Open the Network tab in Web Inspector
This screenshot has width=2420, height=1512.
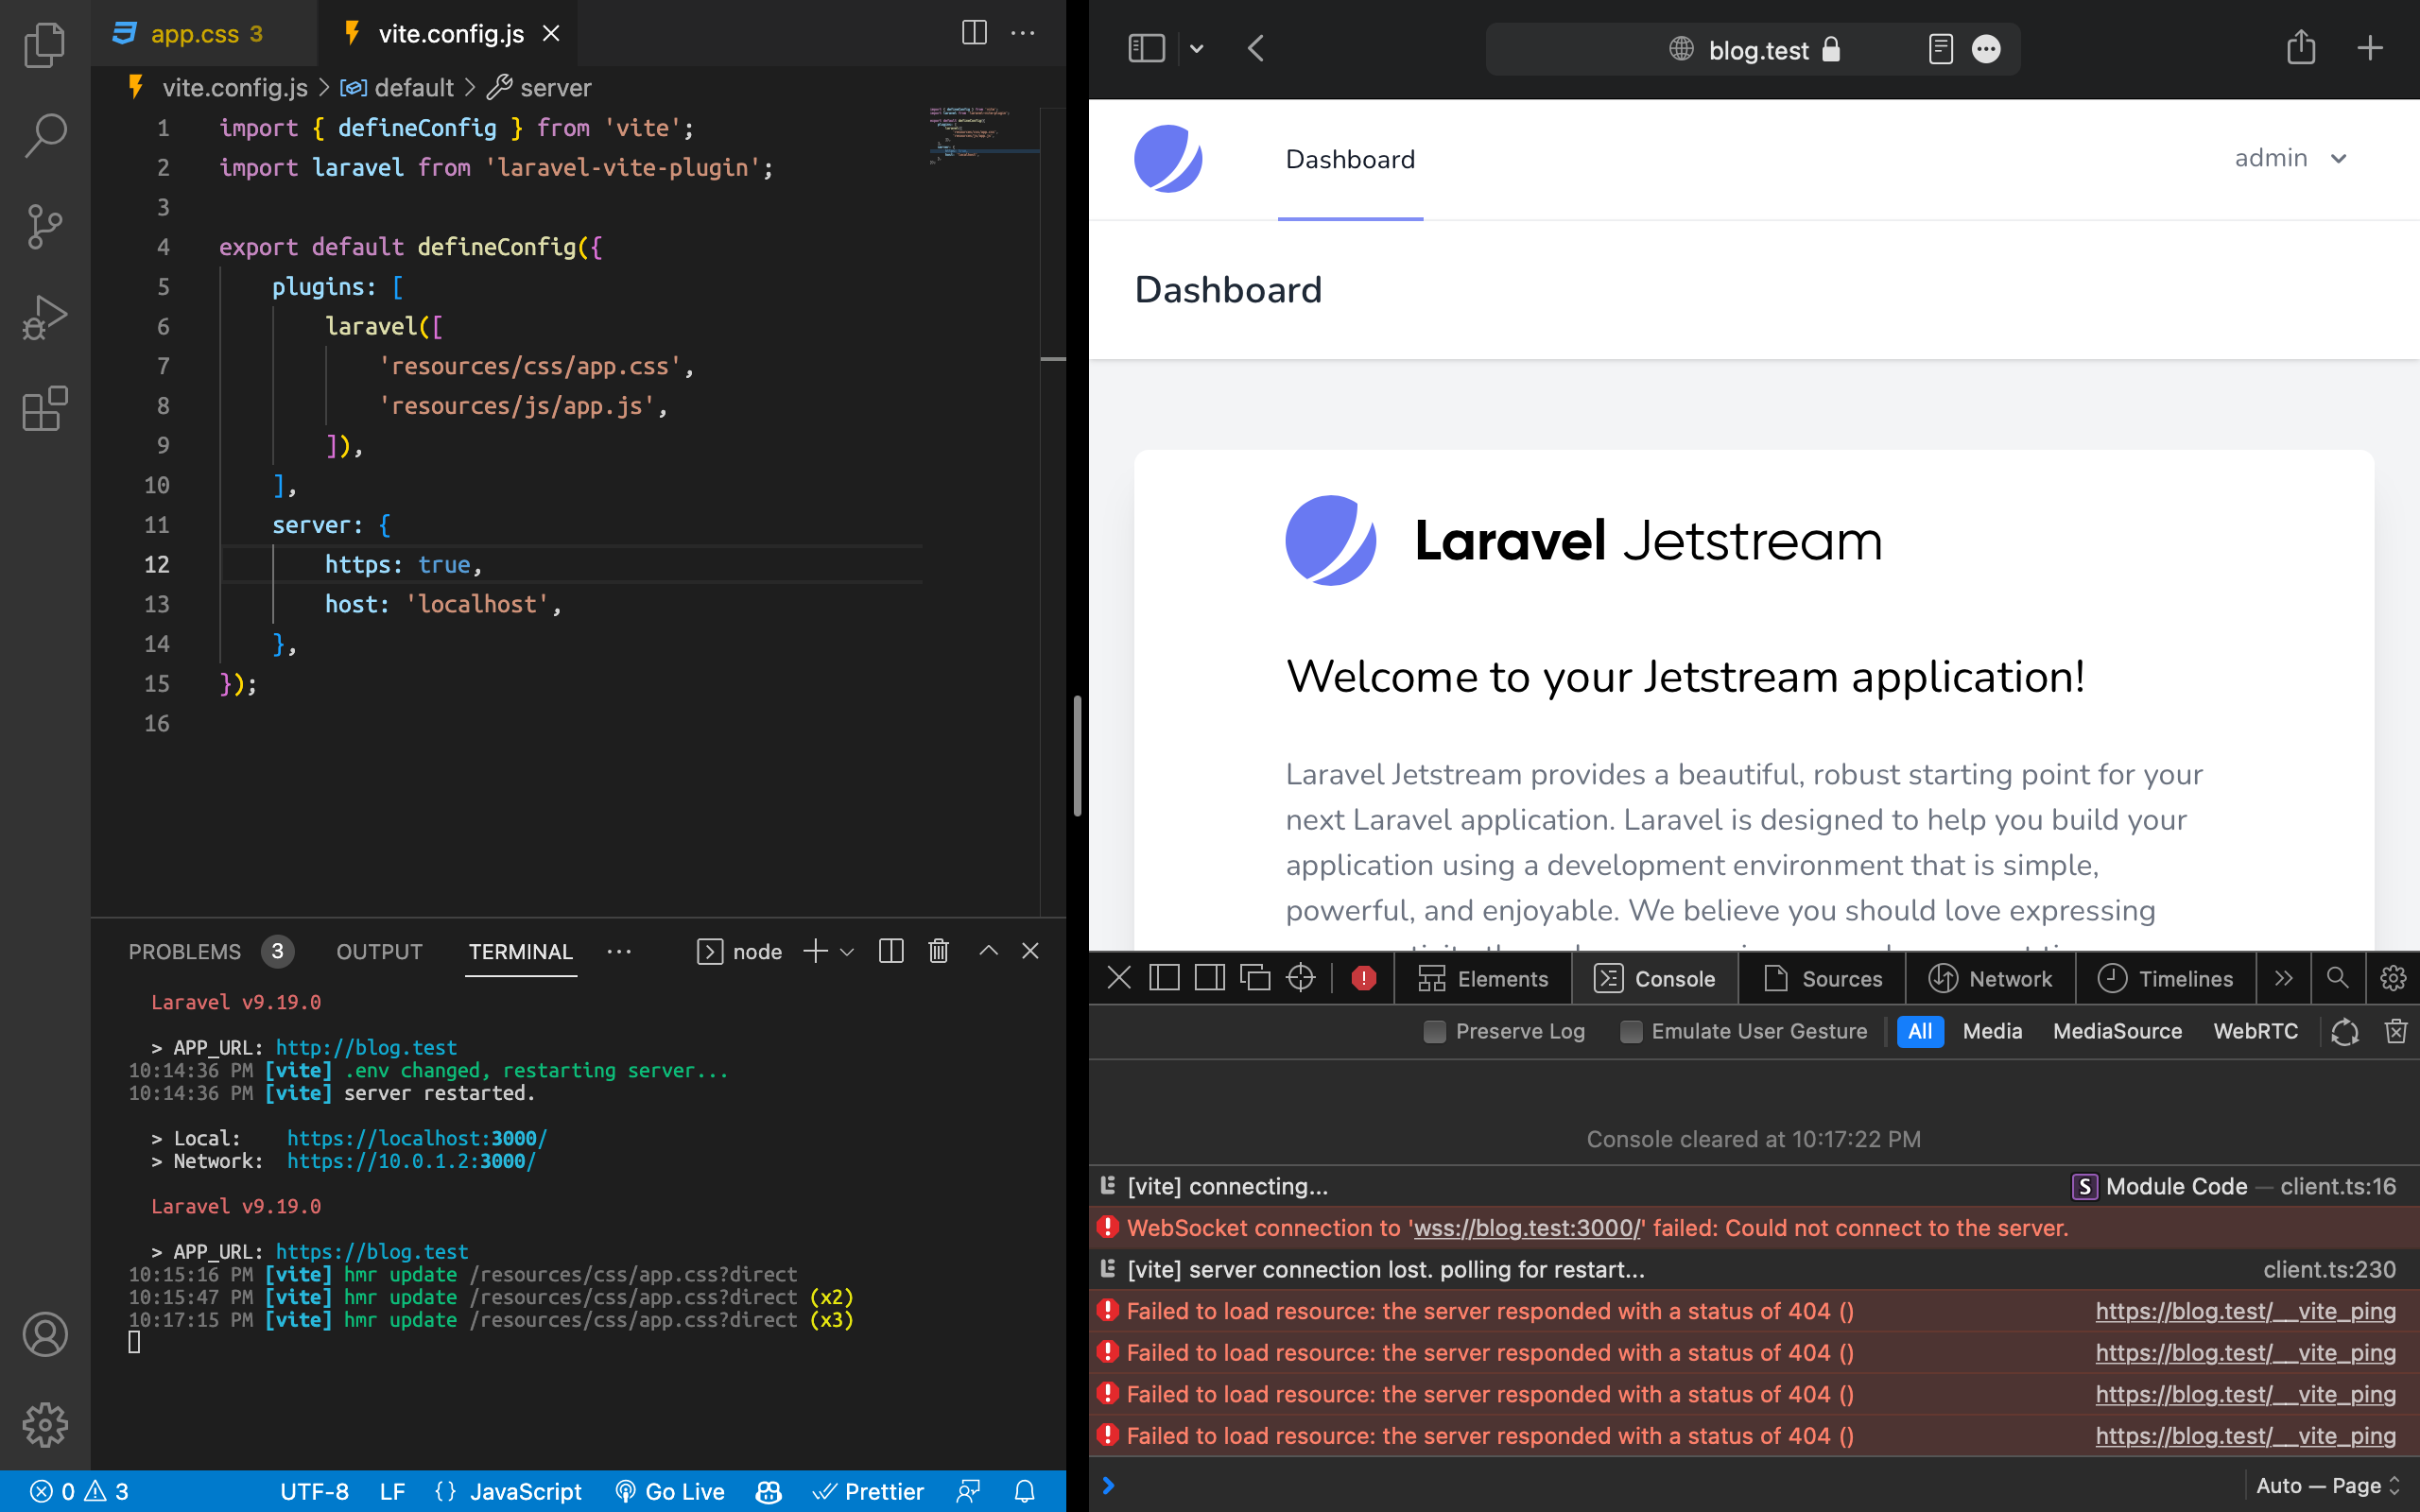coord(1991,978)
